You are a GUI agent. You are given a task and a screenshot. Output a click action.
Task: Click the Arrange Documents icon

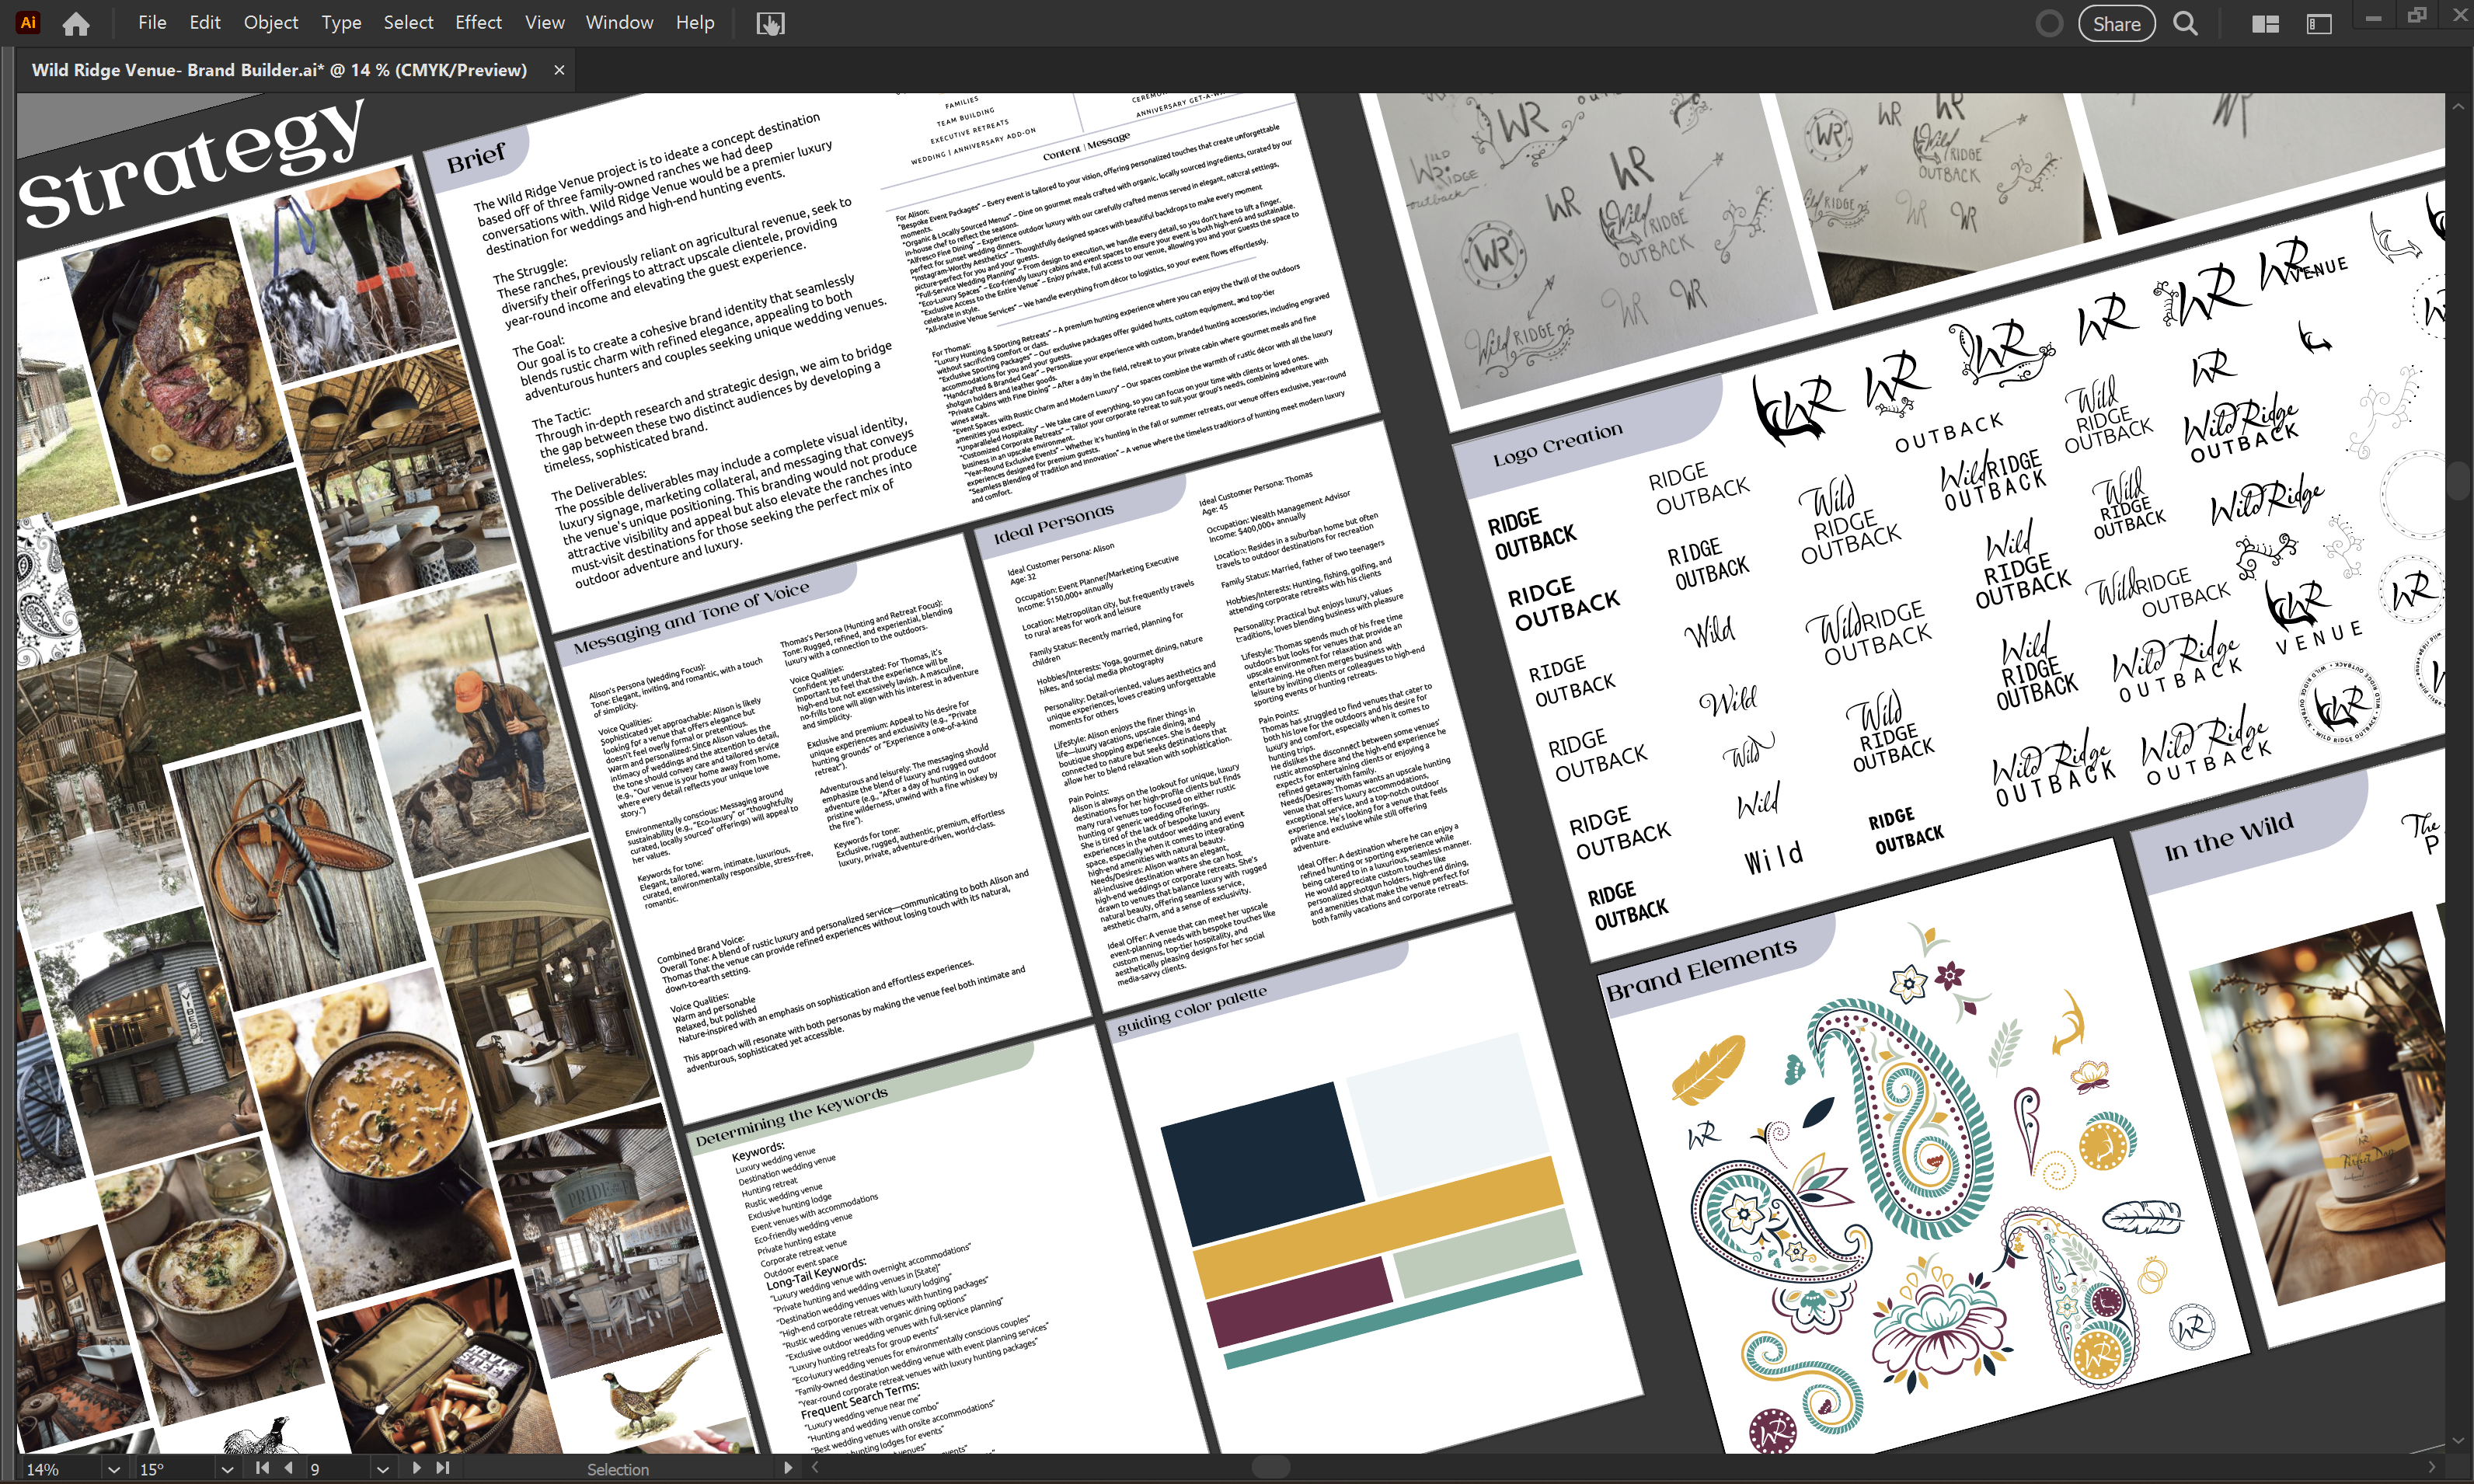coord(2265,23)
